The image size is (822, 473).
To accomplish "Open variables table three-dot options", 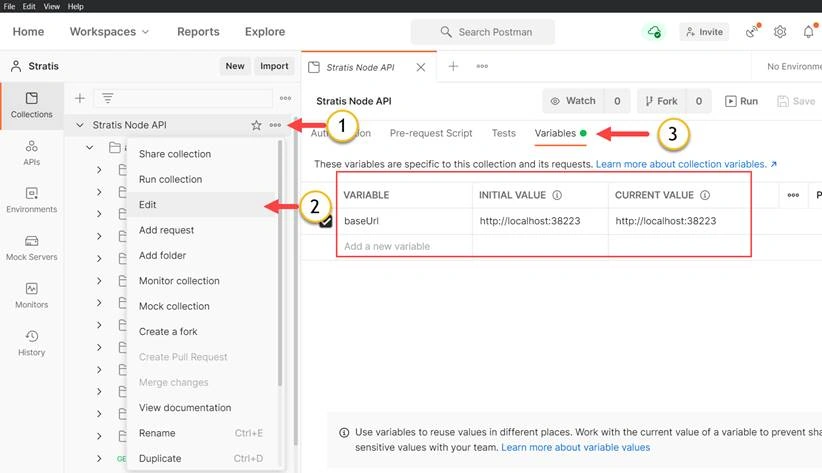I will click(793, 195).
